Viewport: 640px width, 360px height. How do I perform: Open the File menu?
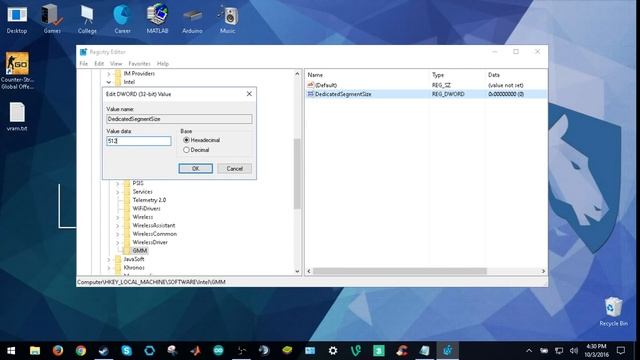83,64
